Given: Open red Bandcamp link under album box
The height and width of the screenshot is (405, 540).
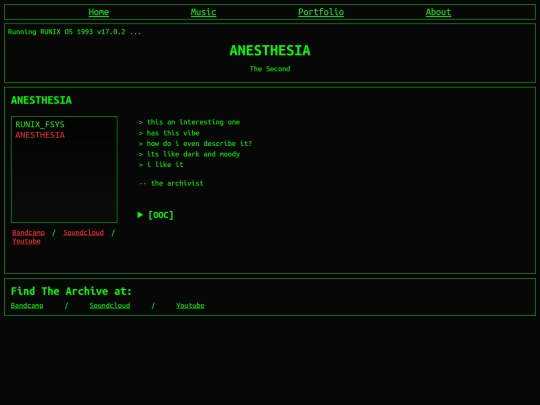Looking at the screenshot, I should (x=28, y=232).
